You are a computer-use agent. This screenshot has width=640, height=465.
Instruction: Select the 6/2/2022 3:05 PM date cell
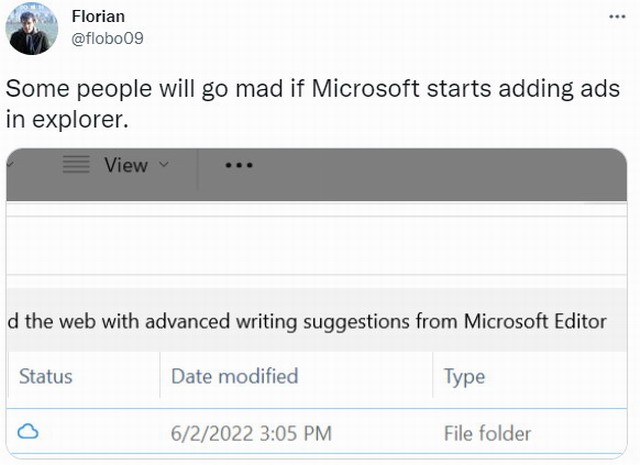pyautogui.click(x=250, y=433)
